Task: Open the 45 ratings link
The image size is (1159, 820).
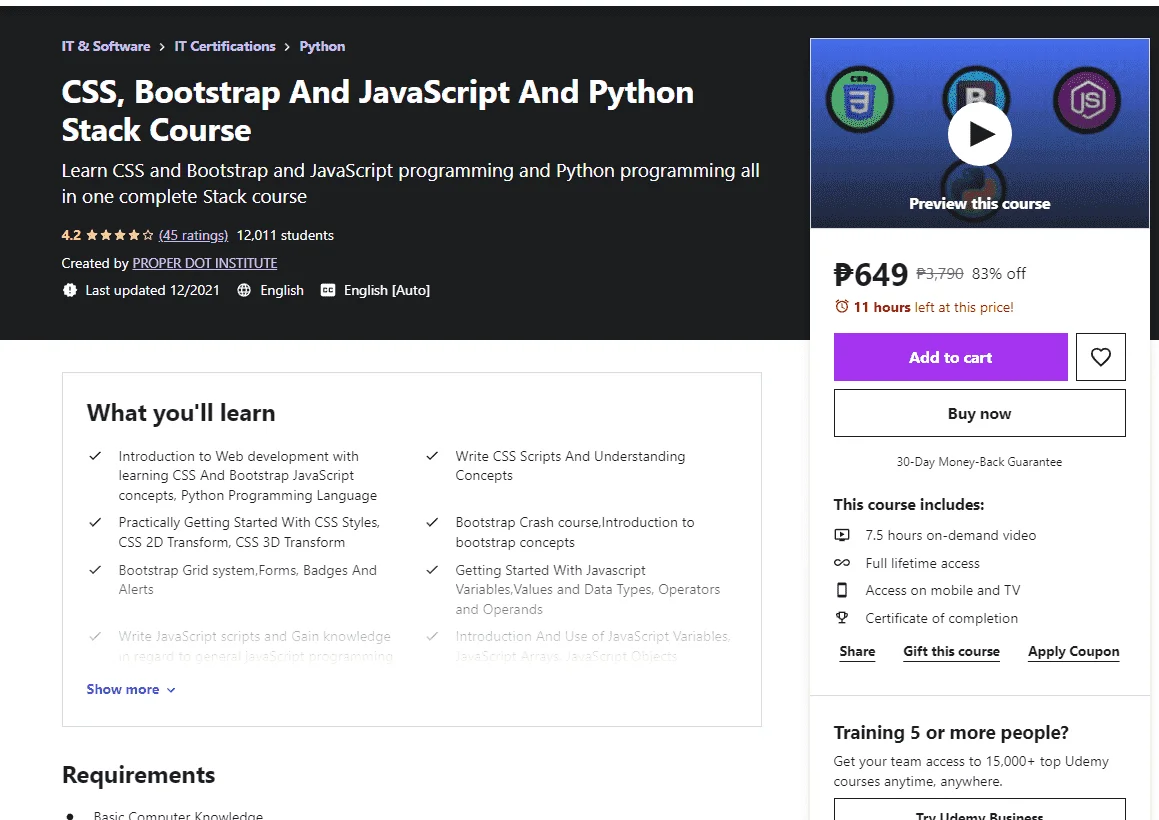Action: (x=194, y=235)
